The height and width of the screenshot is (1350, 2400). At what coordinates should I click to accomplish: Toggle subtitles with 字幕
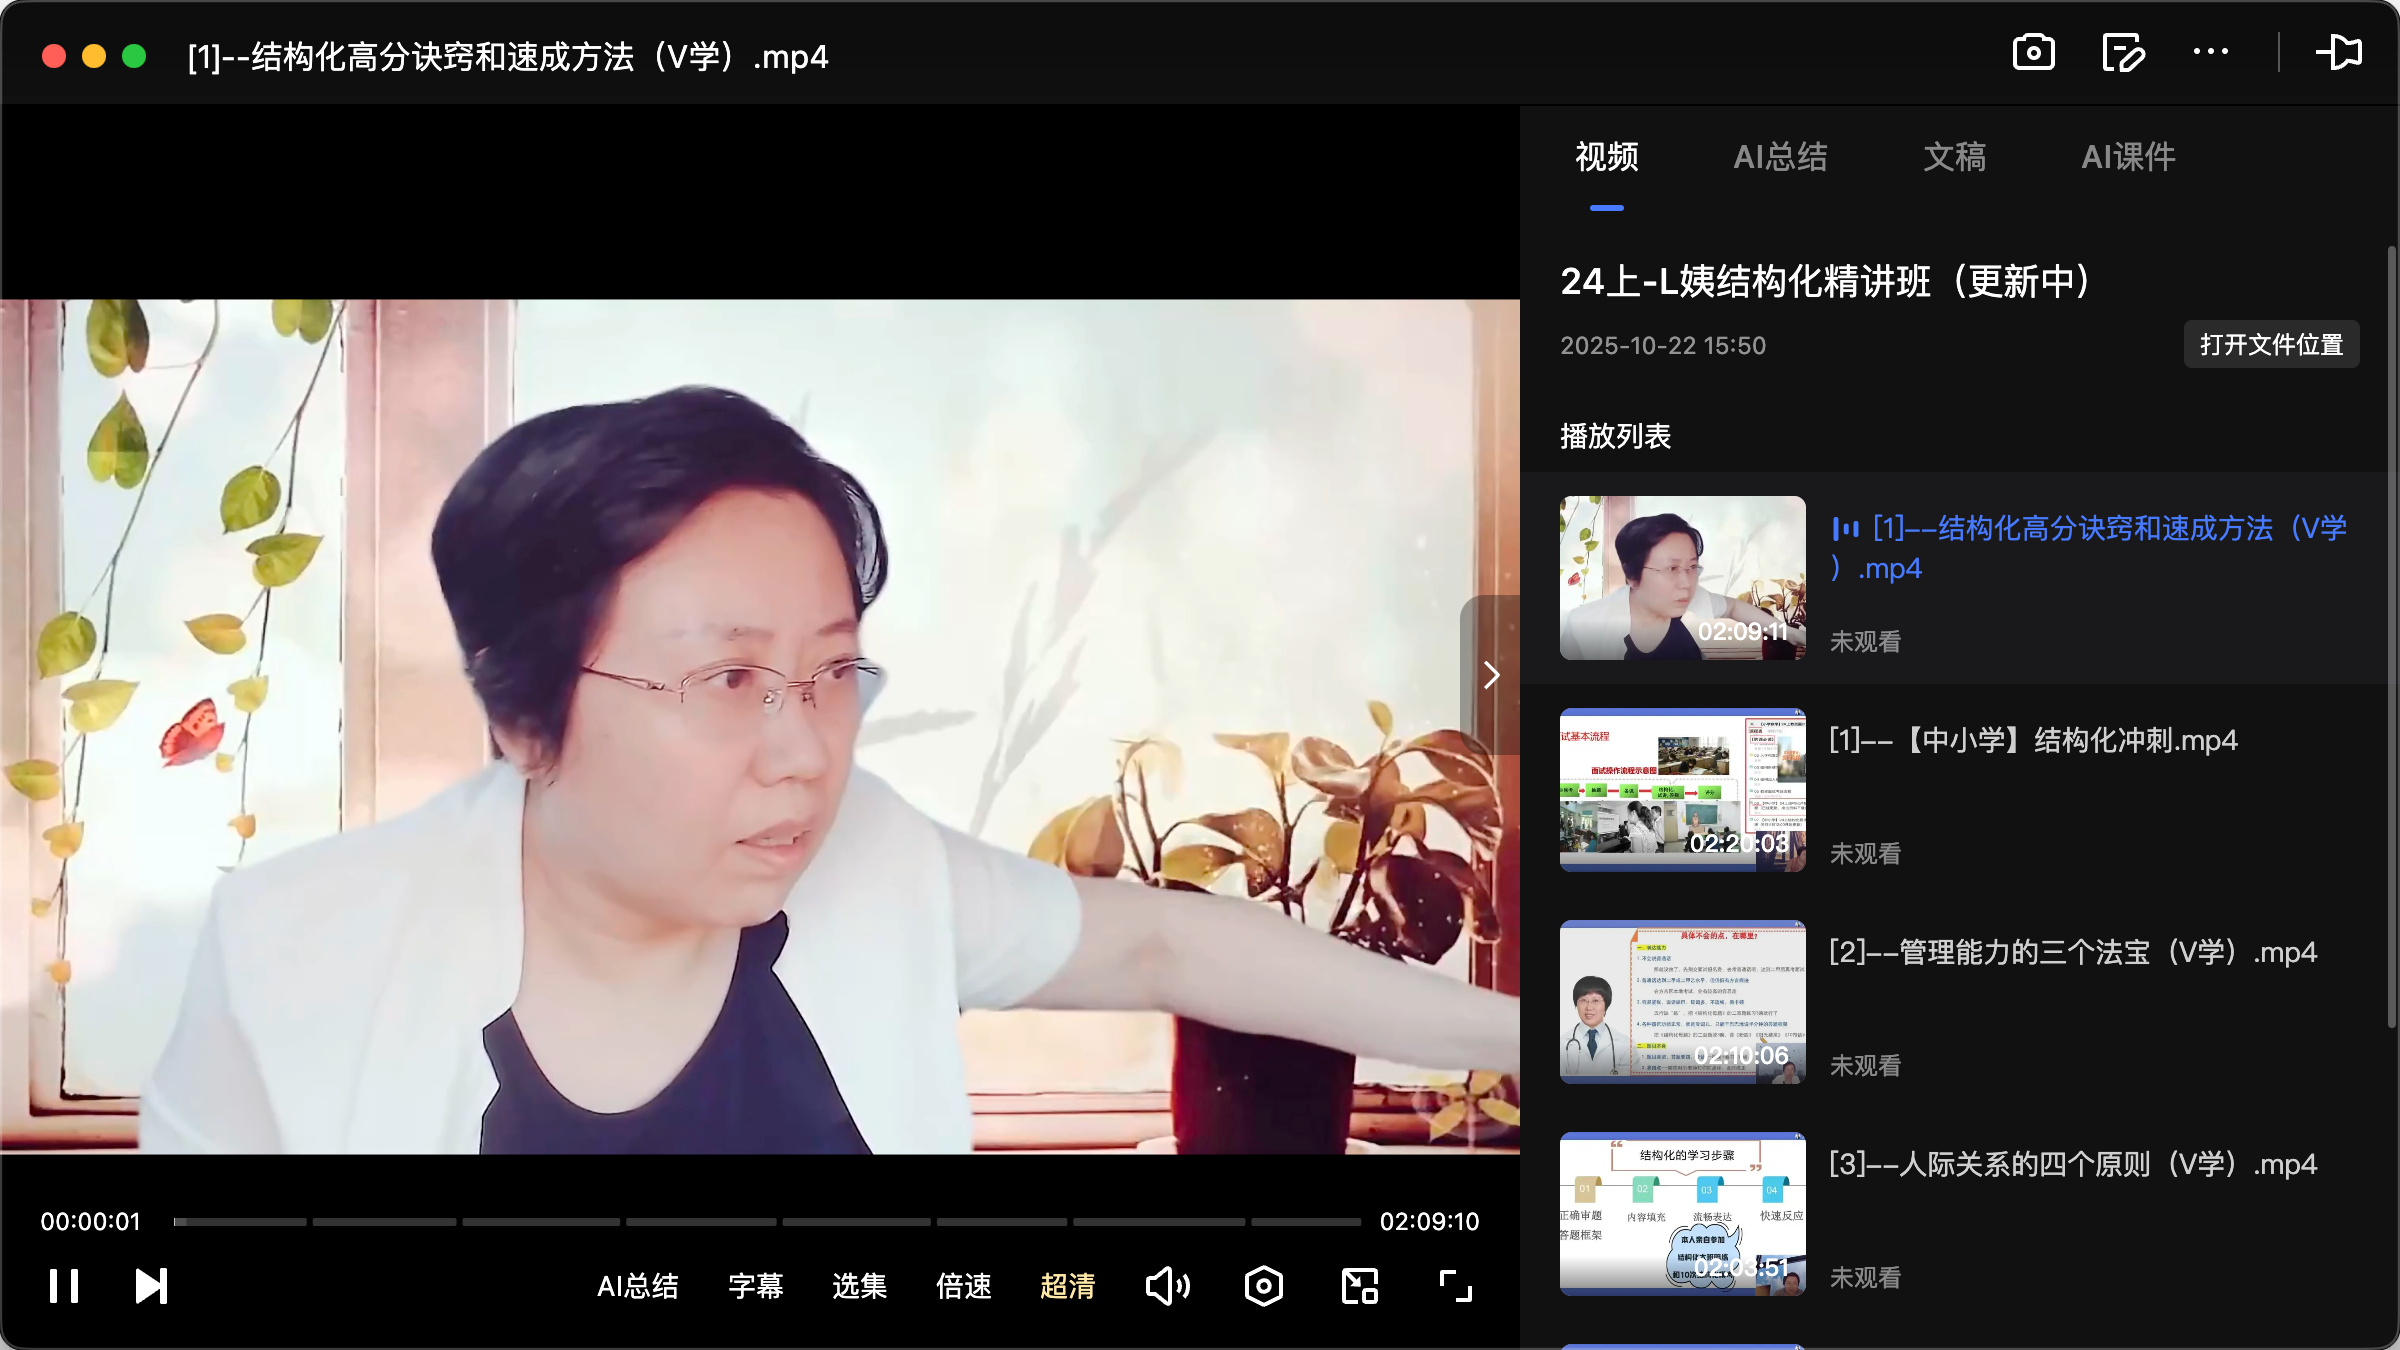coord(756,1287)
